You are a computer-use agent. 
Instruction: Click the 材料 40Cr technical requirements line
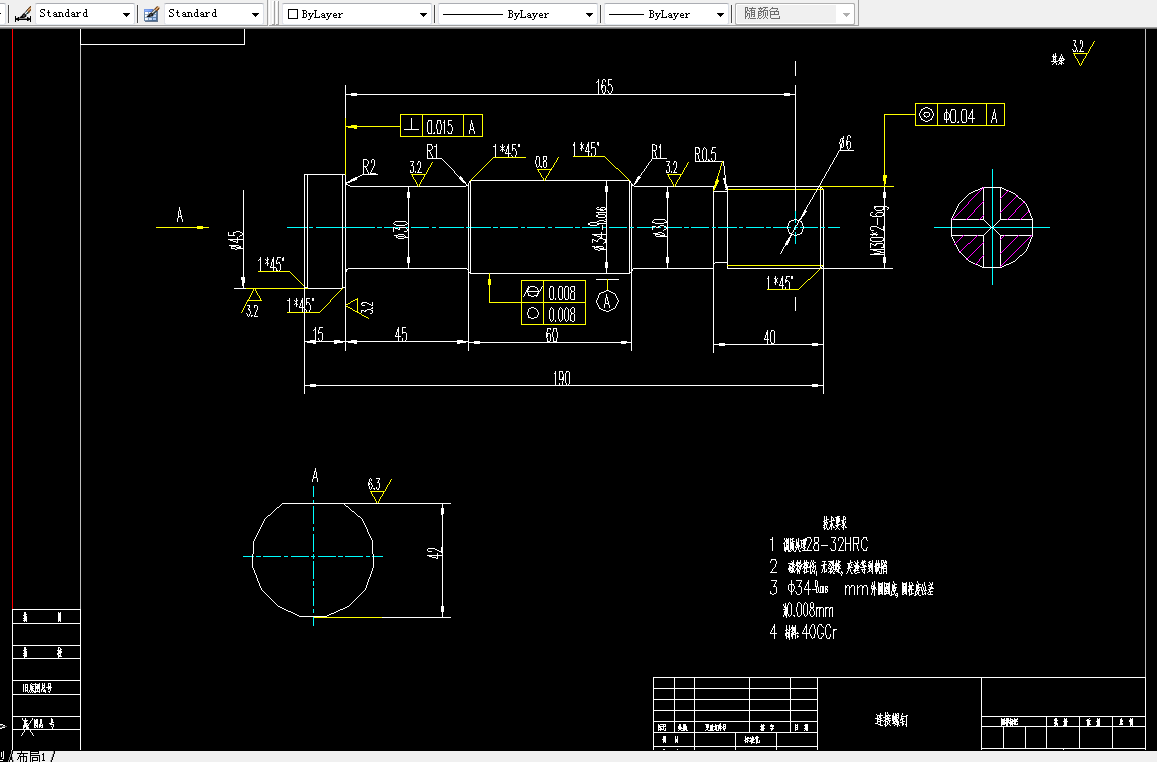point(802,632)
